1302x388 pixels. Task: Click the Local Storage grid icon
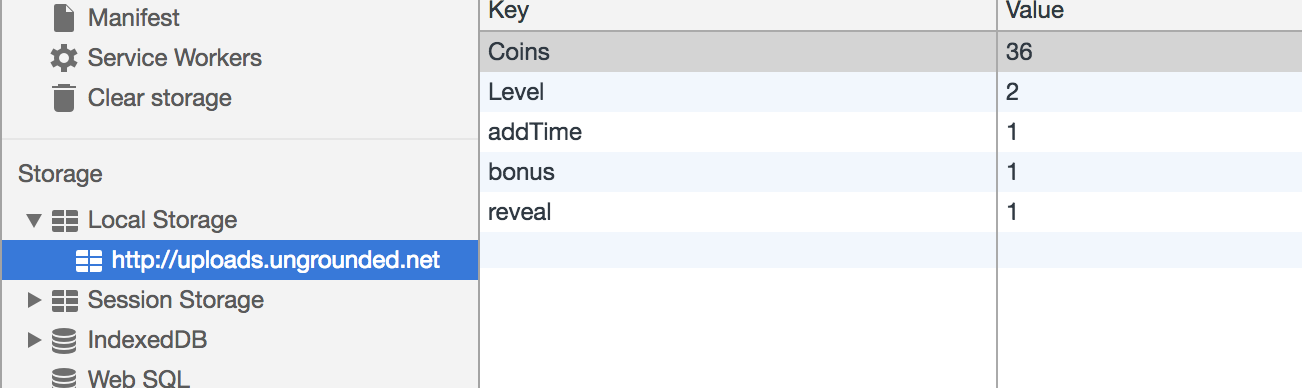(x=65, y=220)
